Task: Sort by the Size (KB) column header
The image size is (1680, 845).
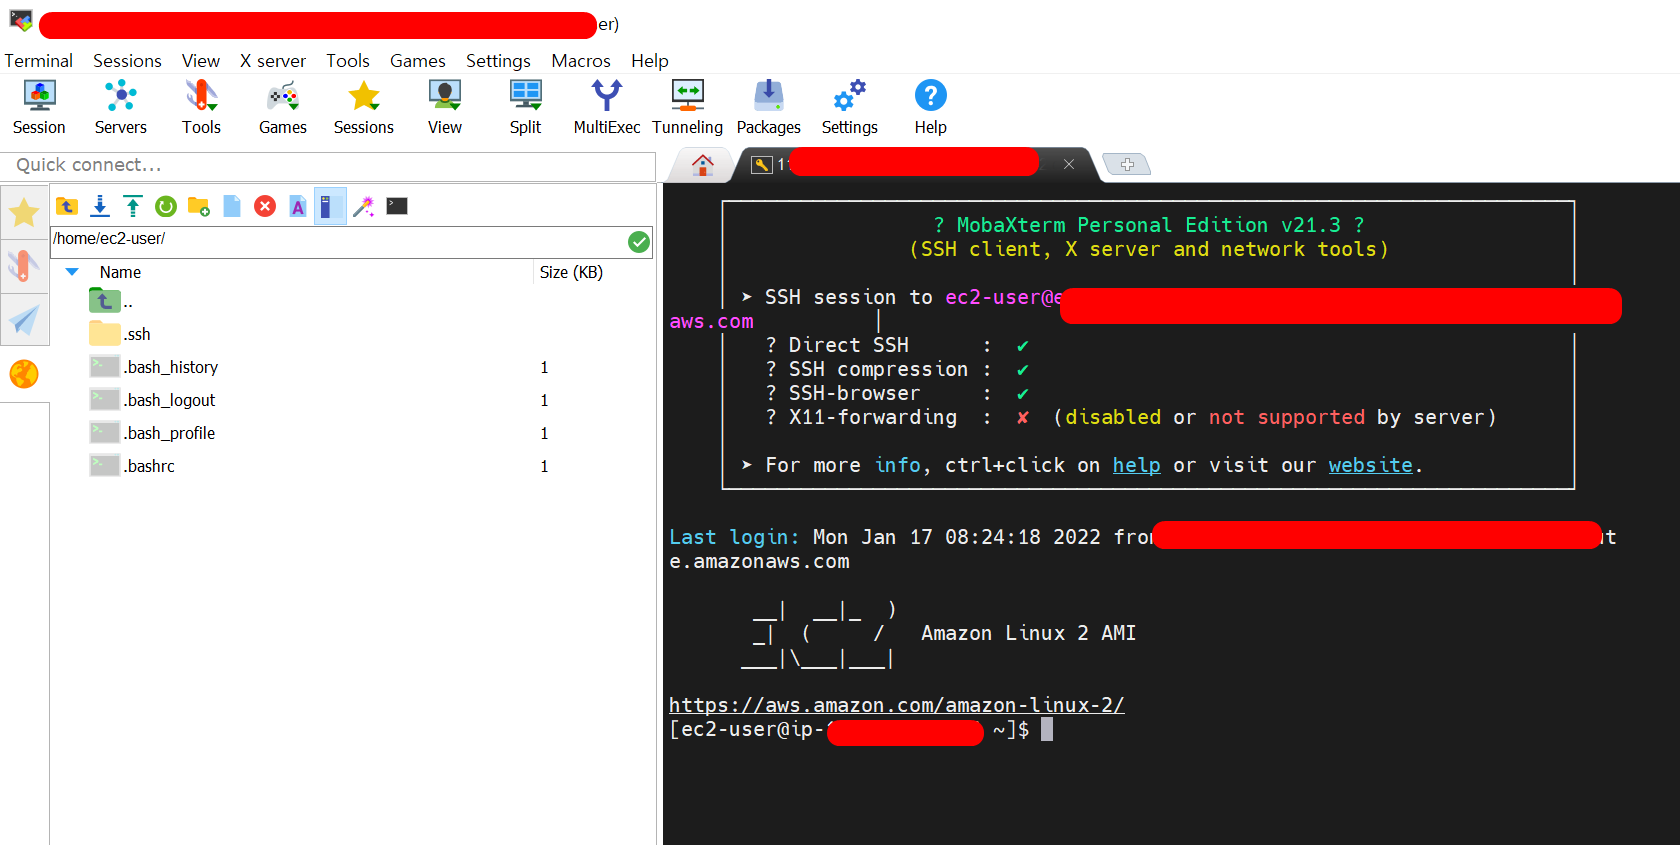Action: point(571,272)
